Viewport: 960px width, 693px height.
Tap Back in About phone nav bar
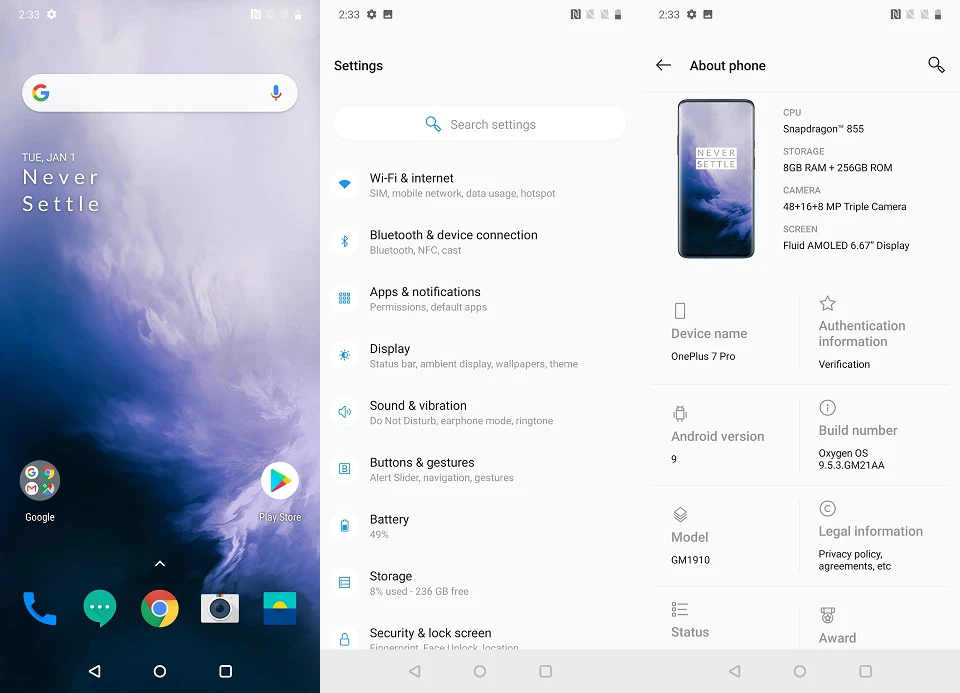735,671
